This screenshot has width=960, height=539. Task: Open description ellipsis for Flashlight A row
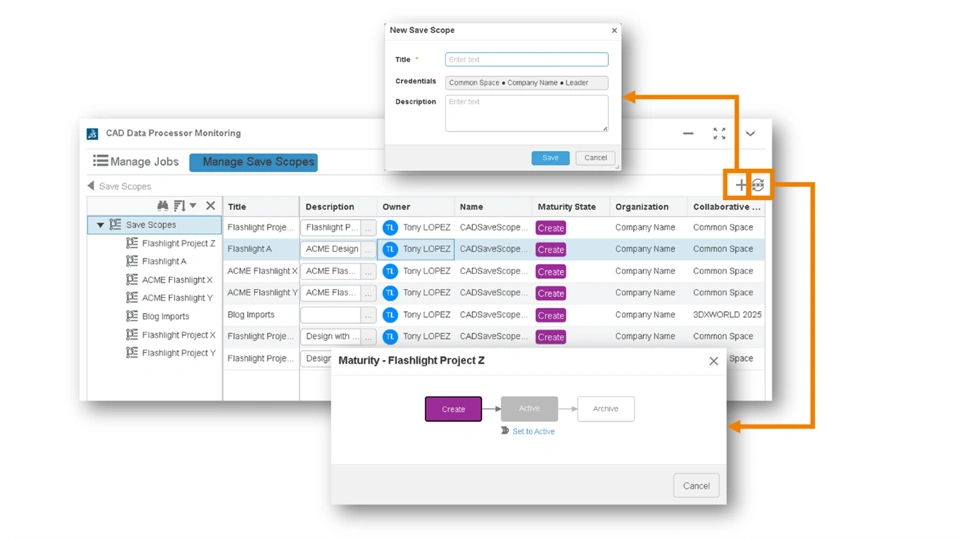click(x=368, y=249)
